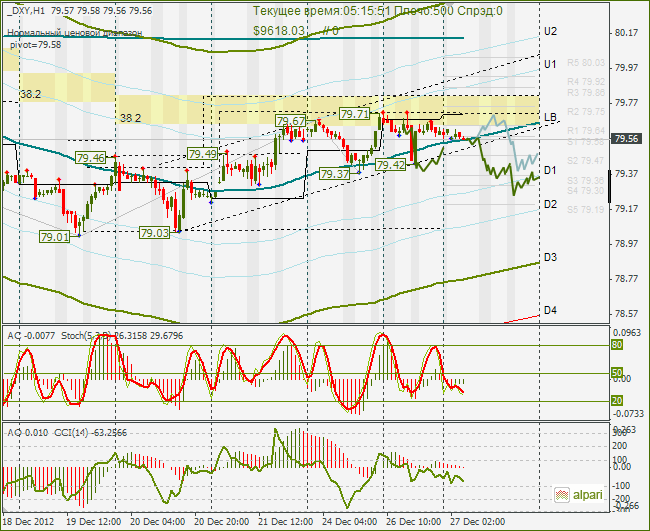
Task: Click the alpari logo
Action: (x=579, y=495)
